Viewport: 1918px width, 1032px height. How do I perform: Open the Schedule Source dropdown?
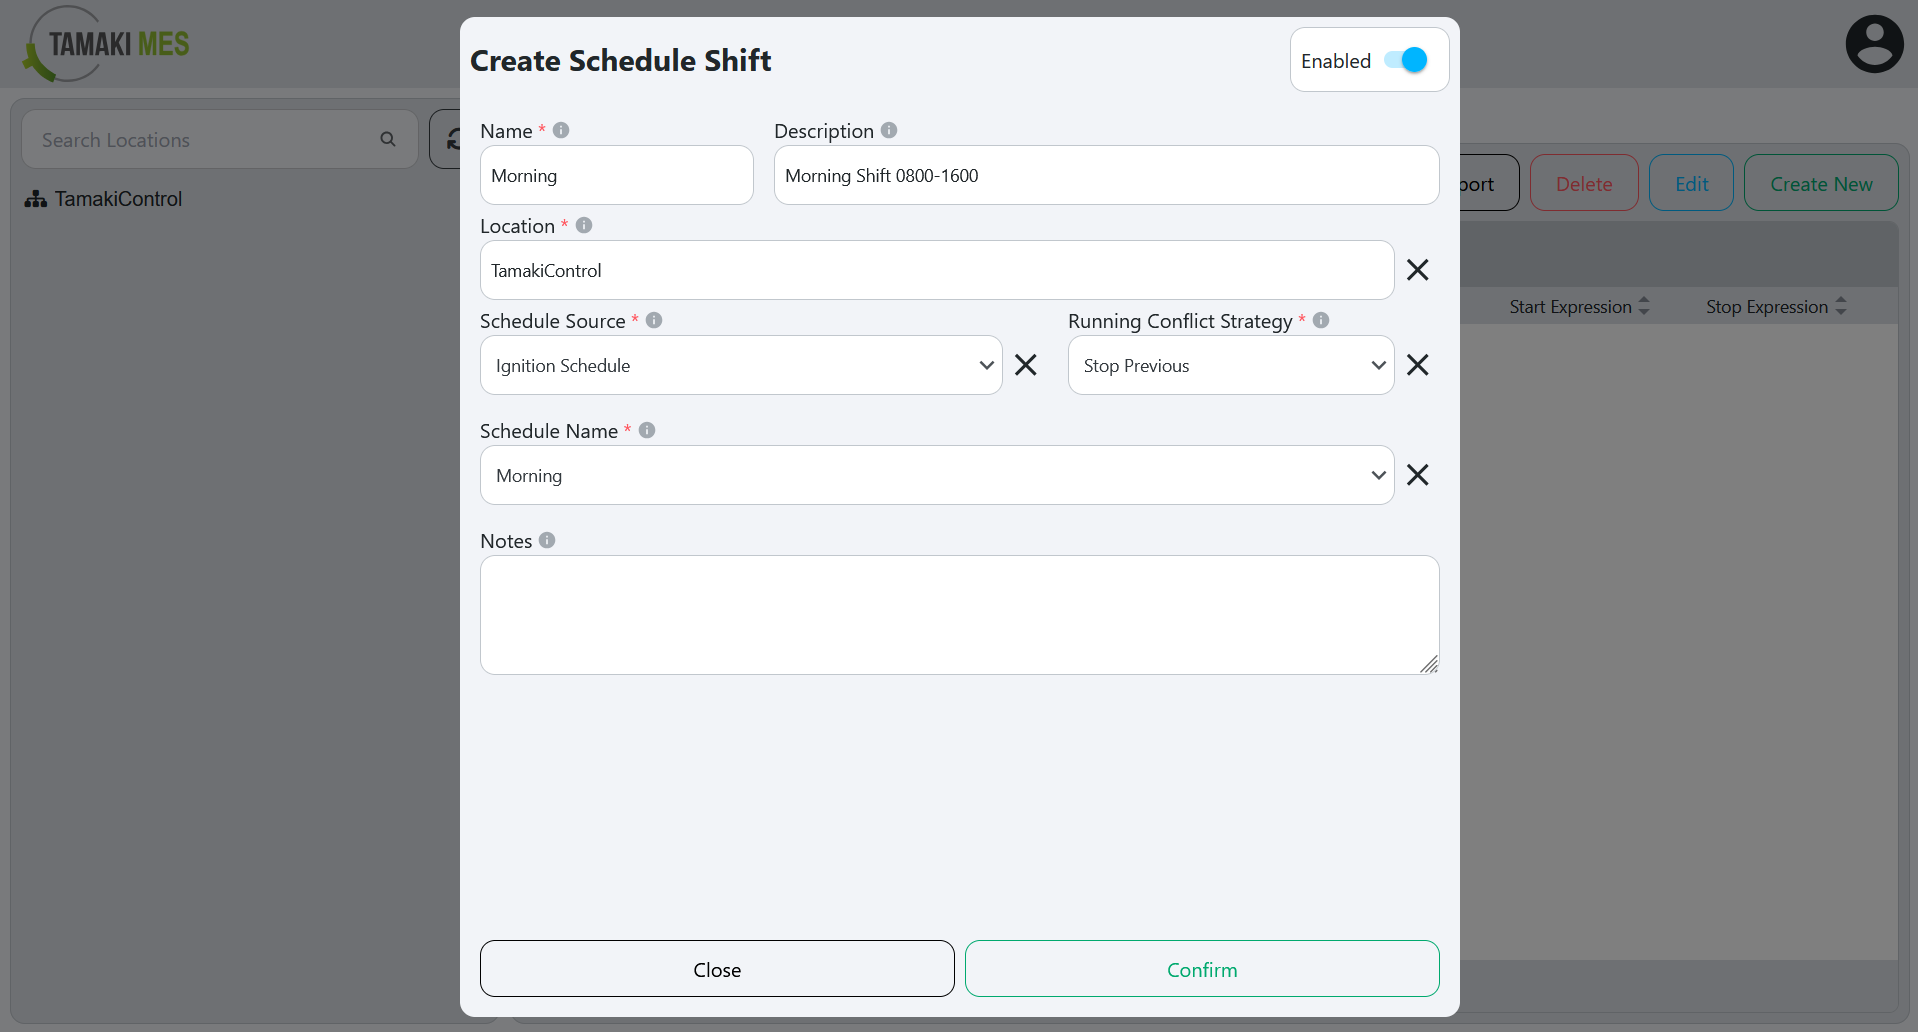(x=740, y=365)
